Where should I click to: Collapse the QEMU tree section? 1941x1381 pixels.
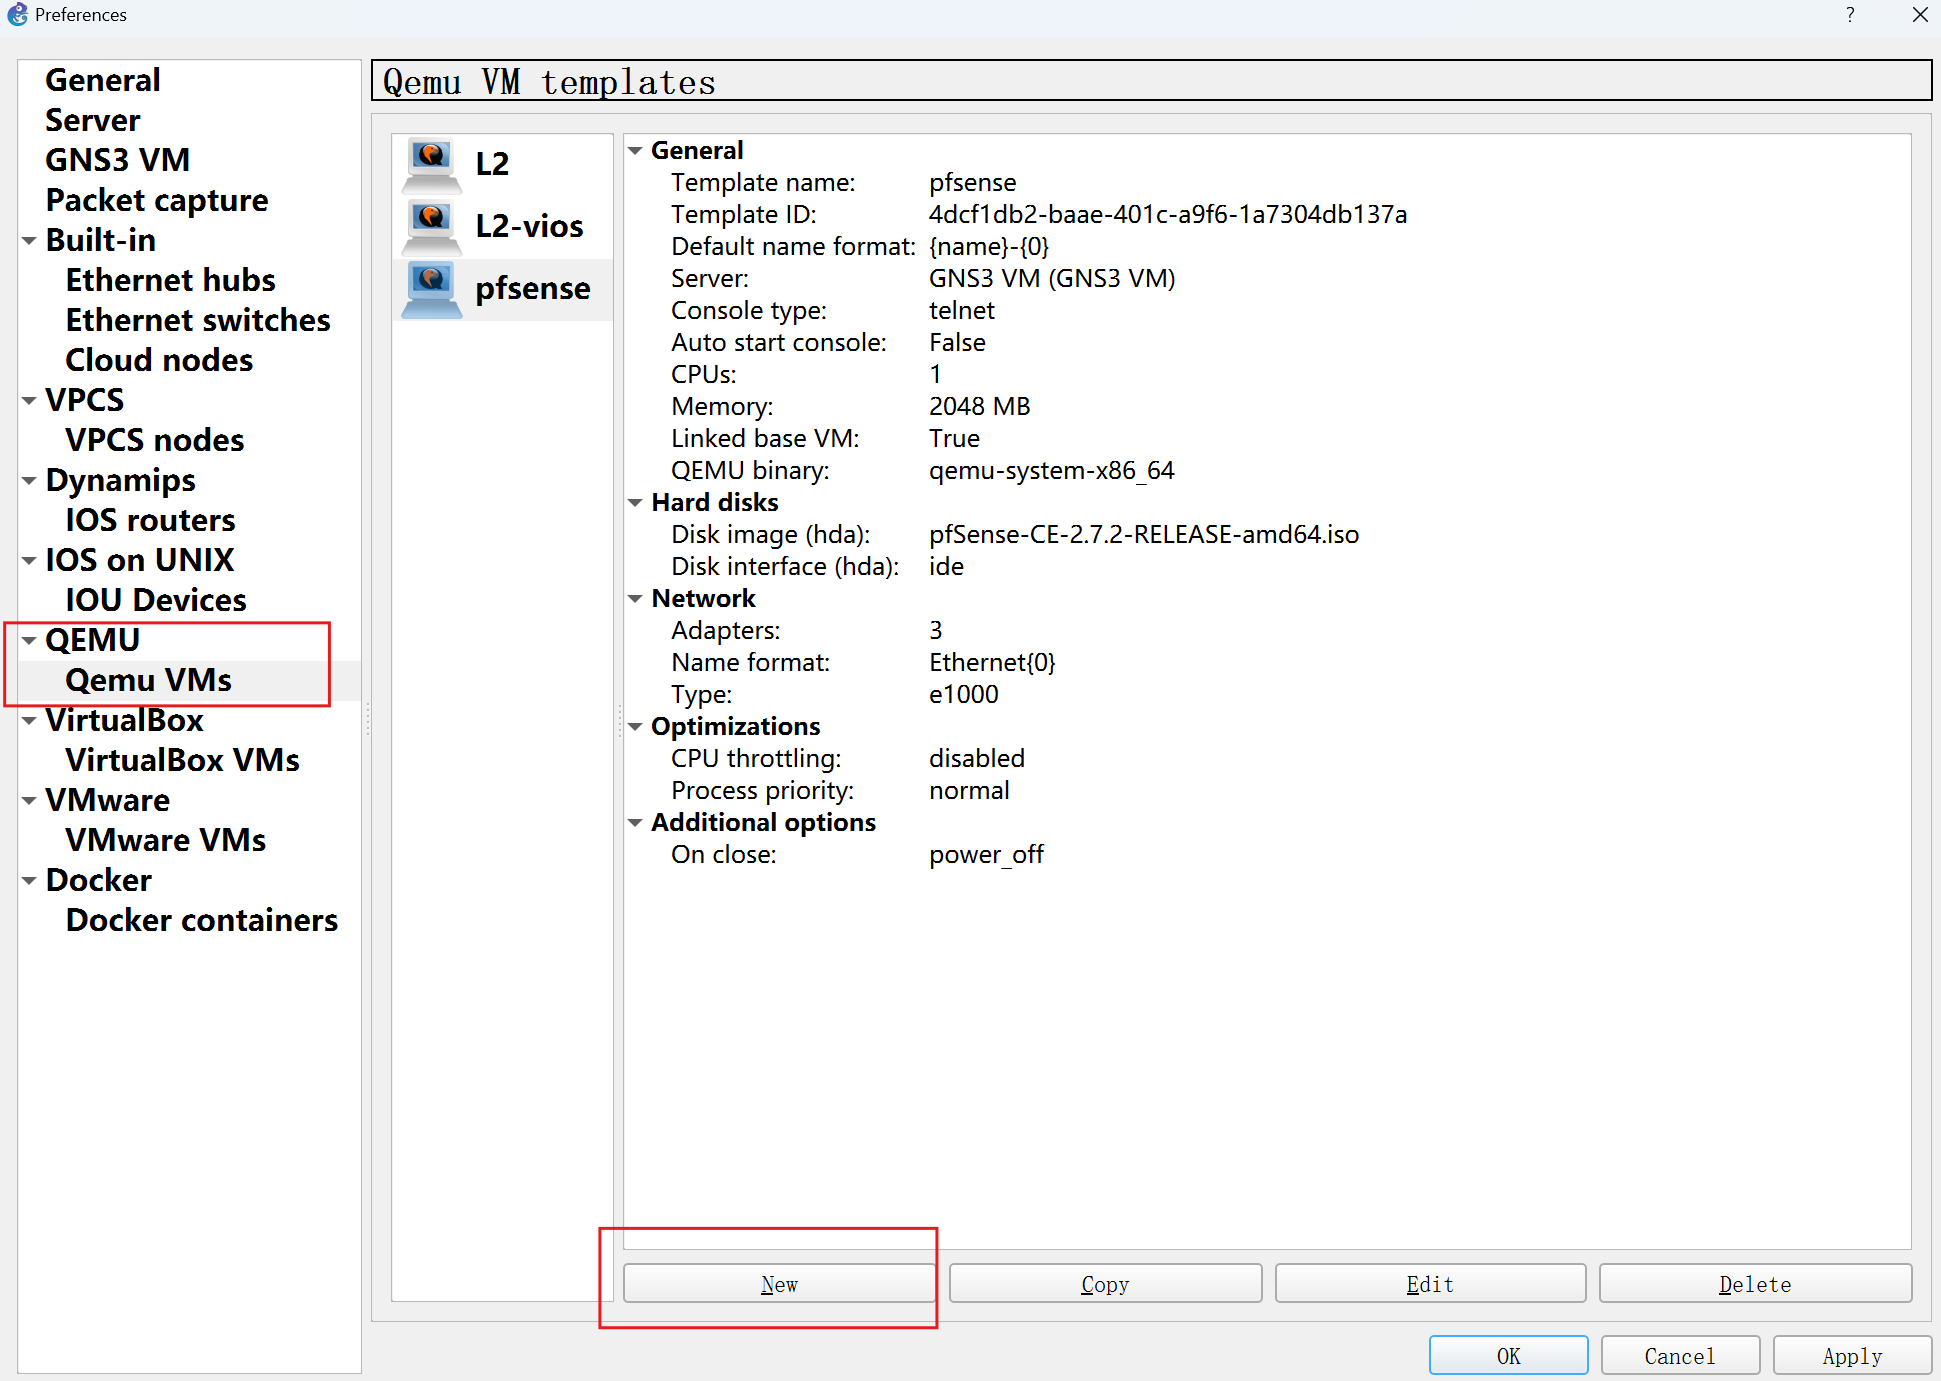(x=29, y=641)
